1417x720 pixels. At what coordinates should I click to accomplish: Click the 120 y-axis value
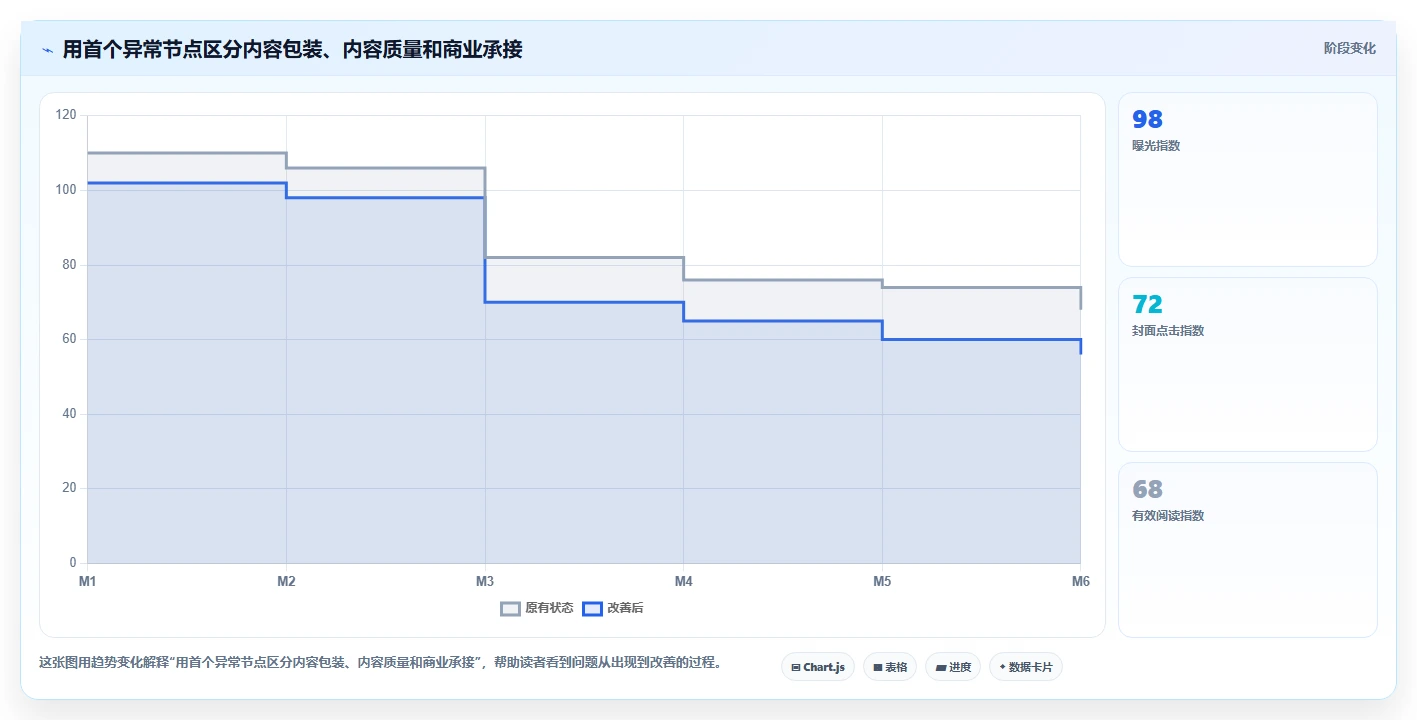click(x=66, y=115)
